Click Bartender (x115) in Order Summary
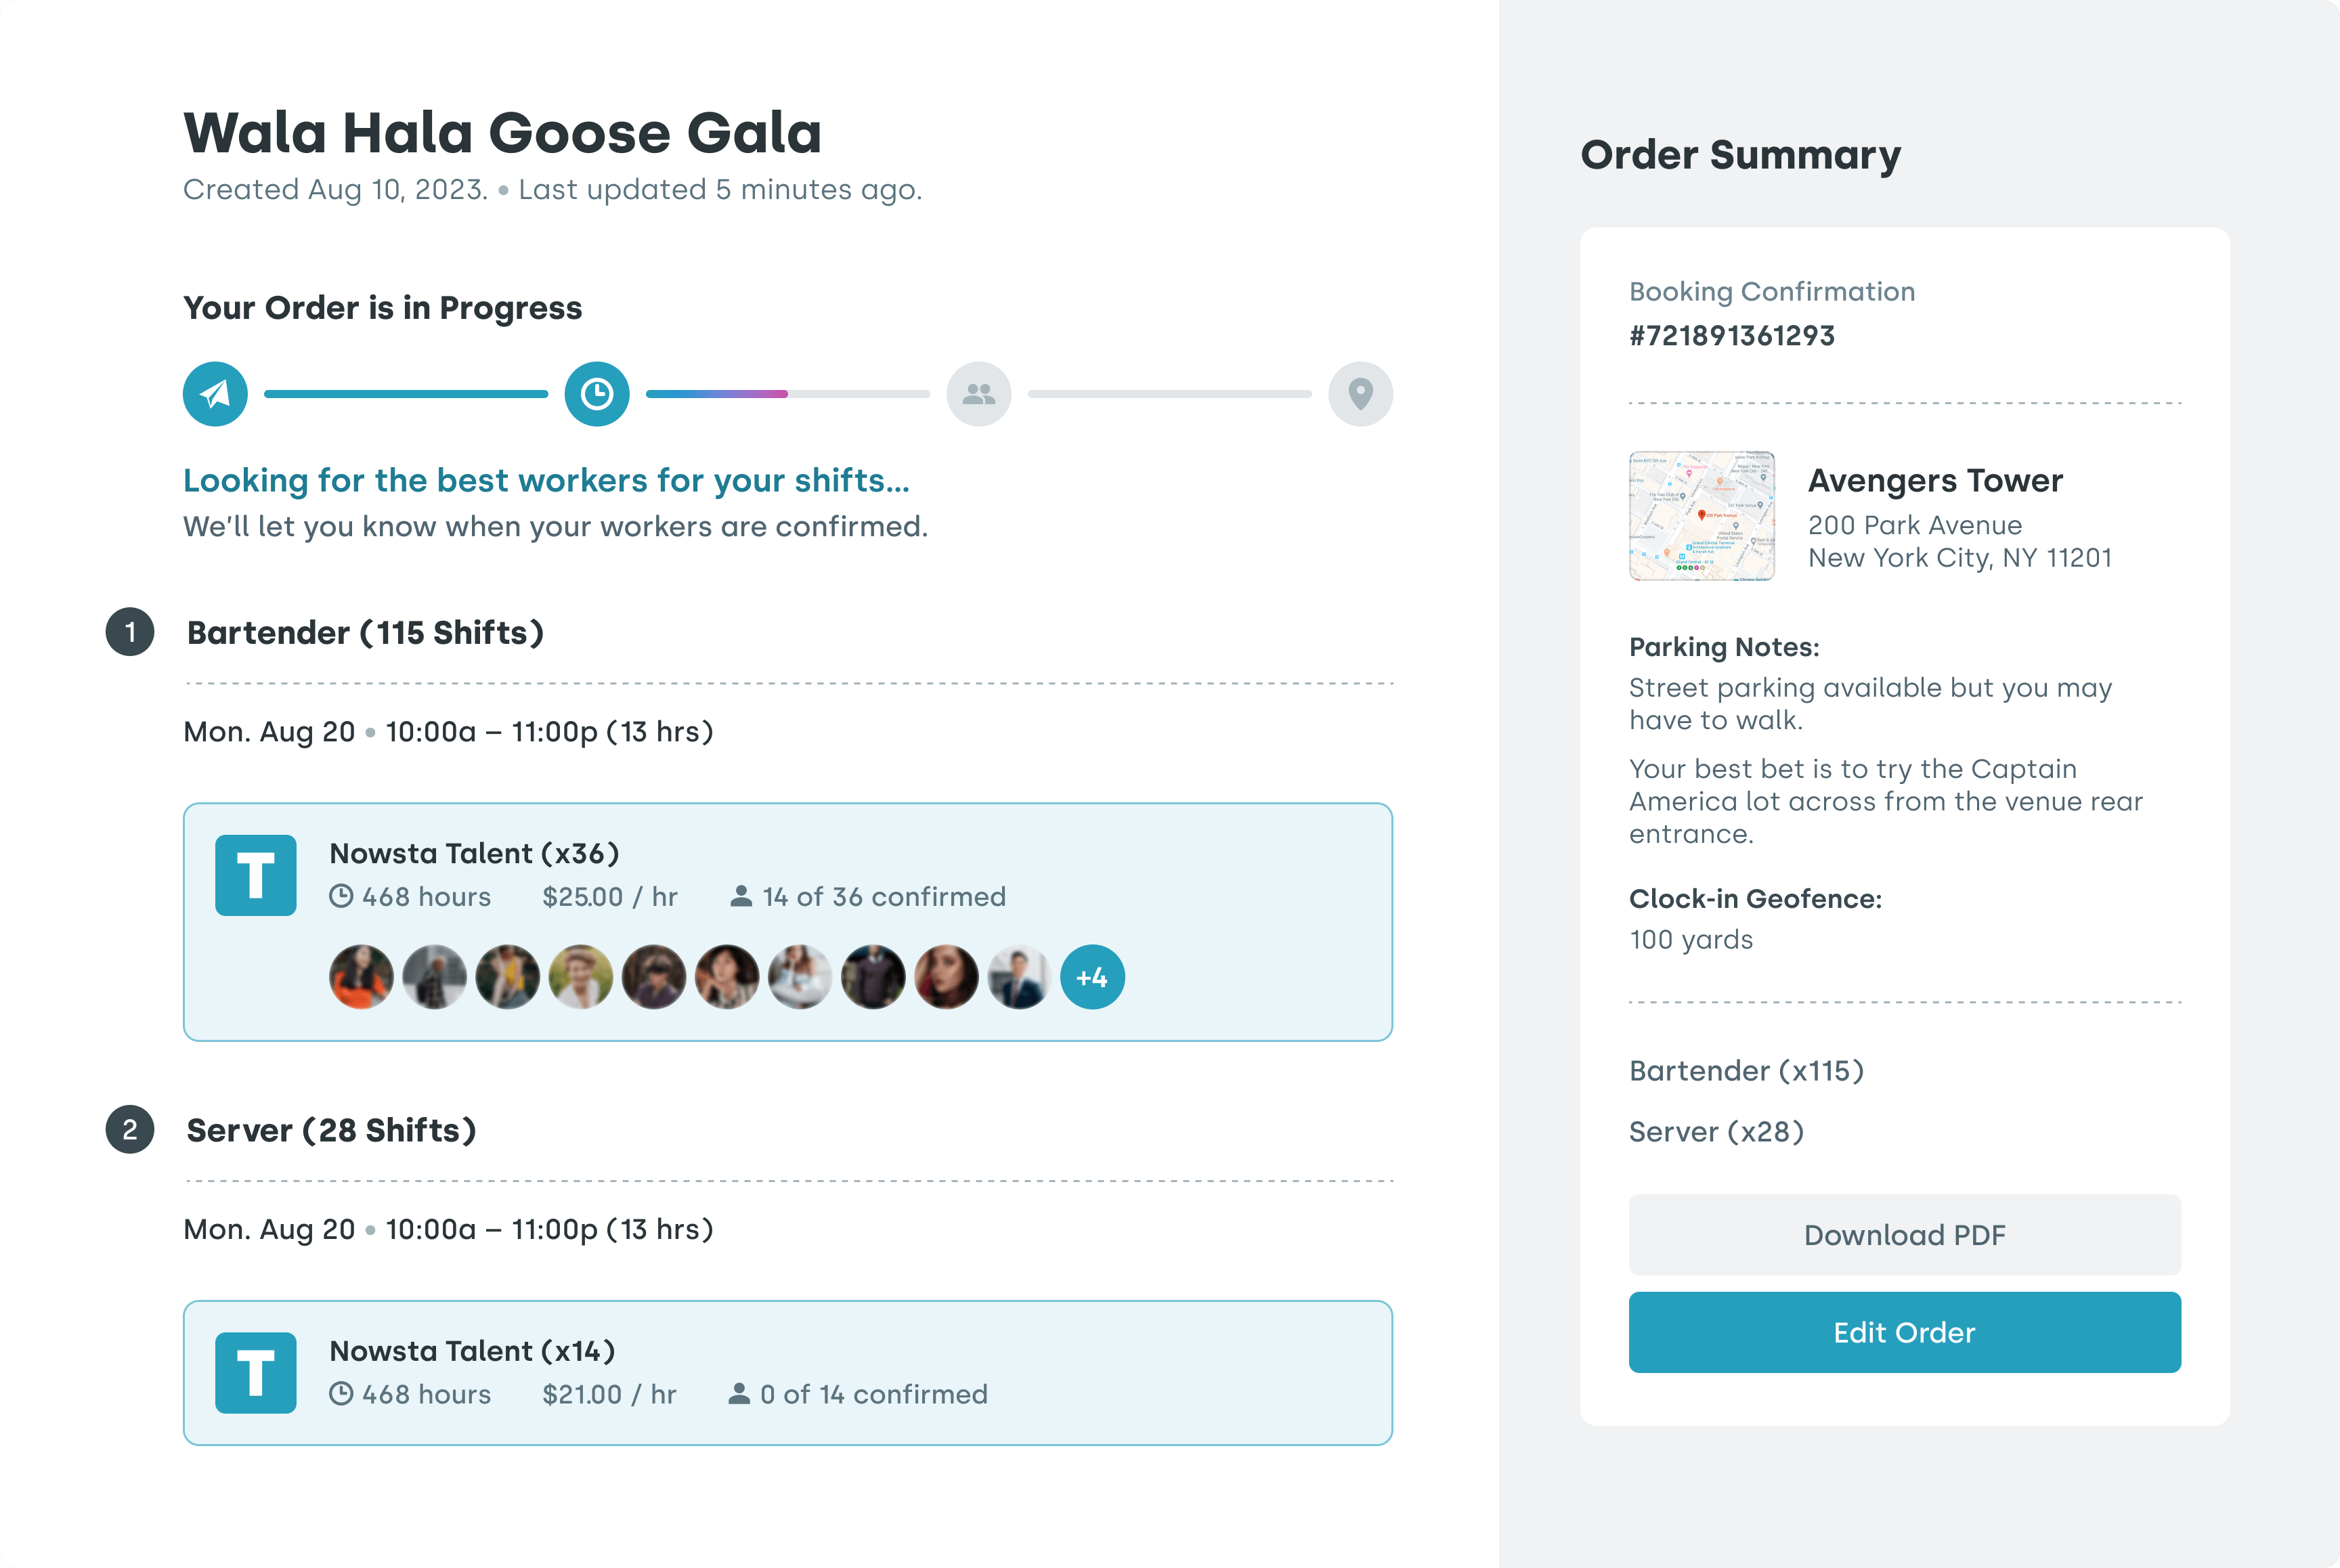This screenshot has width=2340, height=1568. [1746, 1071]
